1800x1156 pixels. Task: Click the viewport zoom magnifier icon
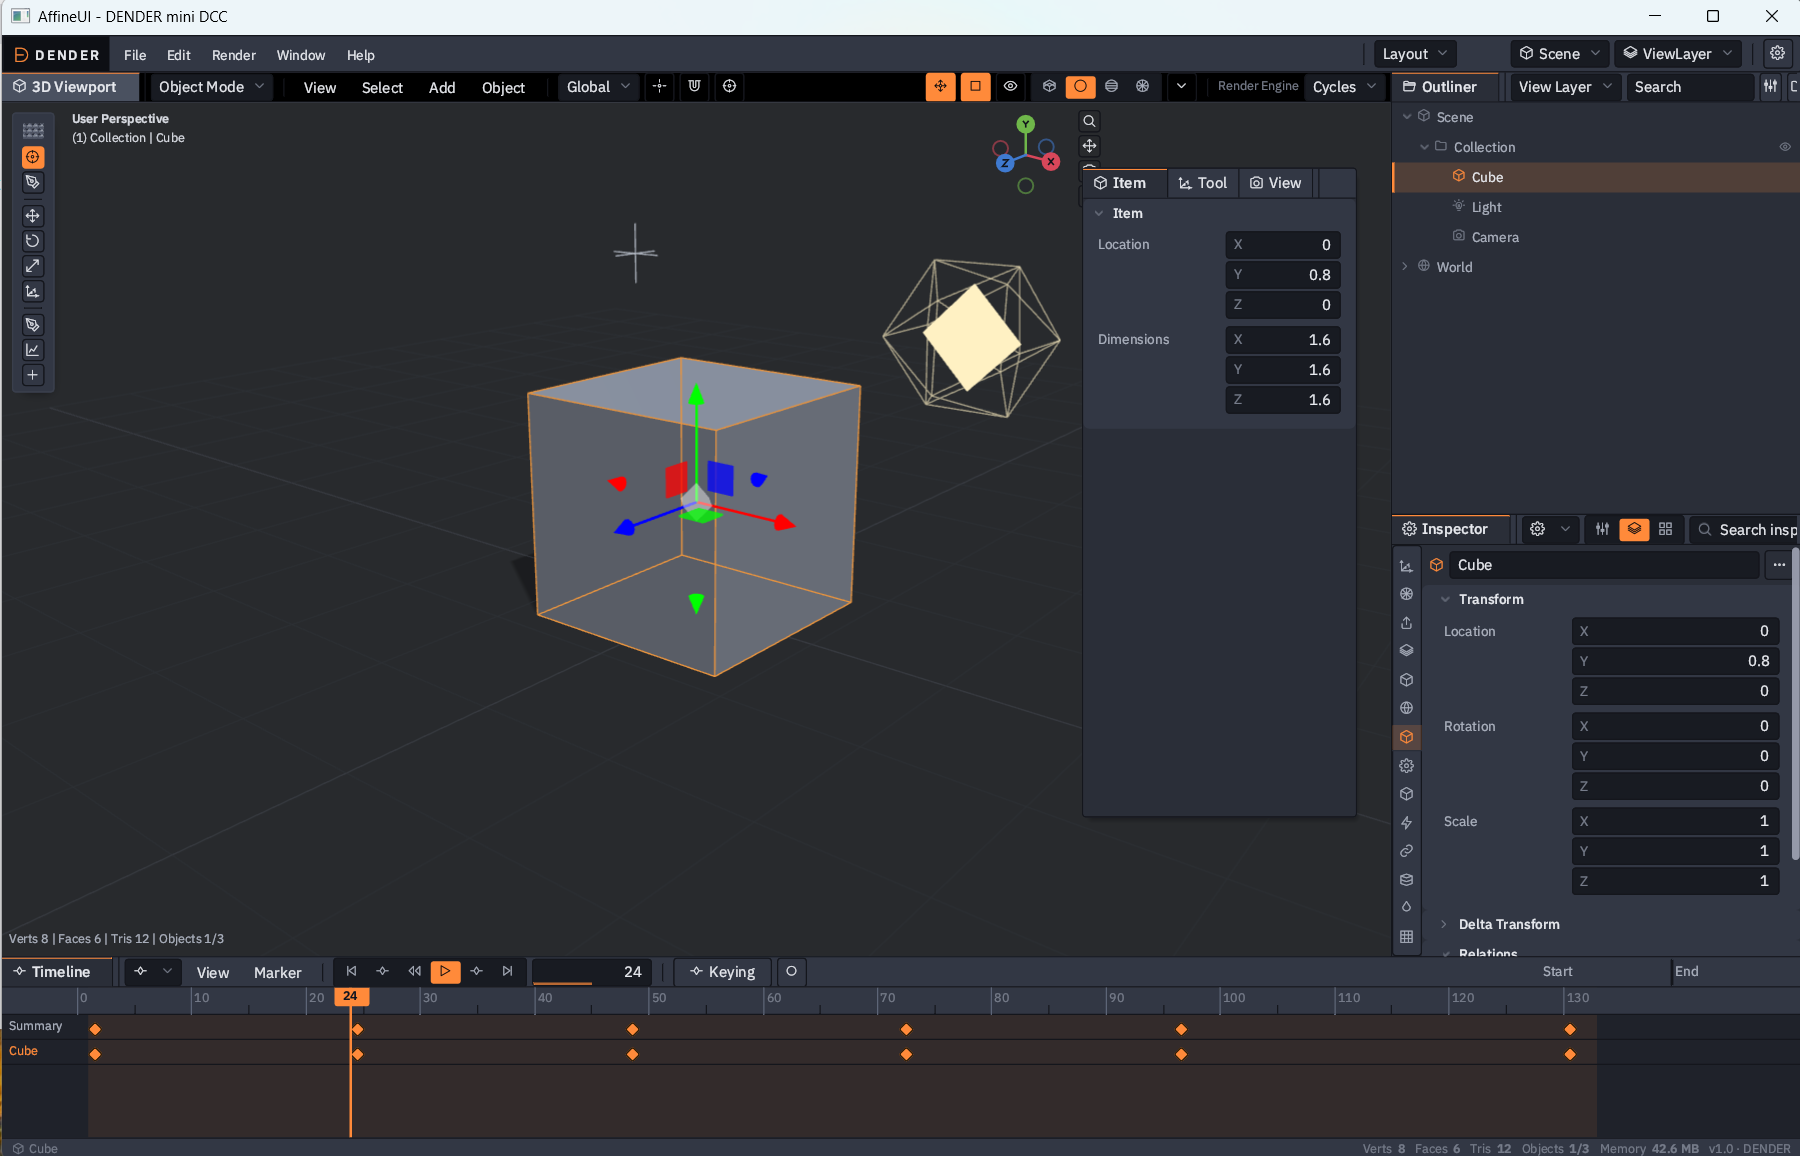(x=1089, y=121)
